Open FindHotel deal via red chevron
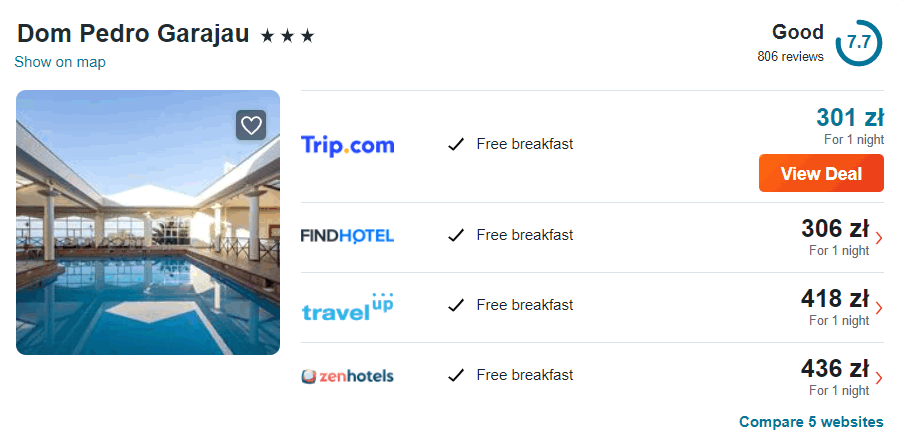903x448 pixels. click(878, 238)
